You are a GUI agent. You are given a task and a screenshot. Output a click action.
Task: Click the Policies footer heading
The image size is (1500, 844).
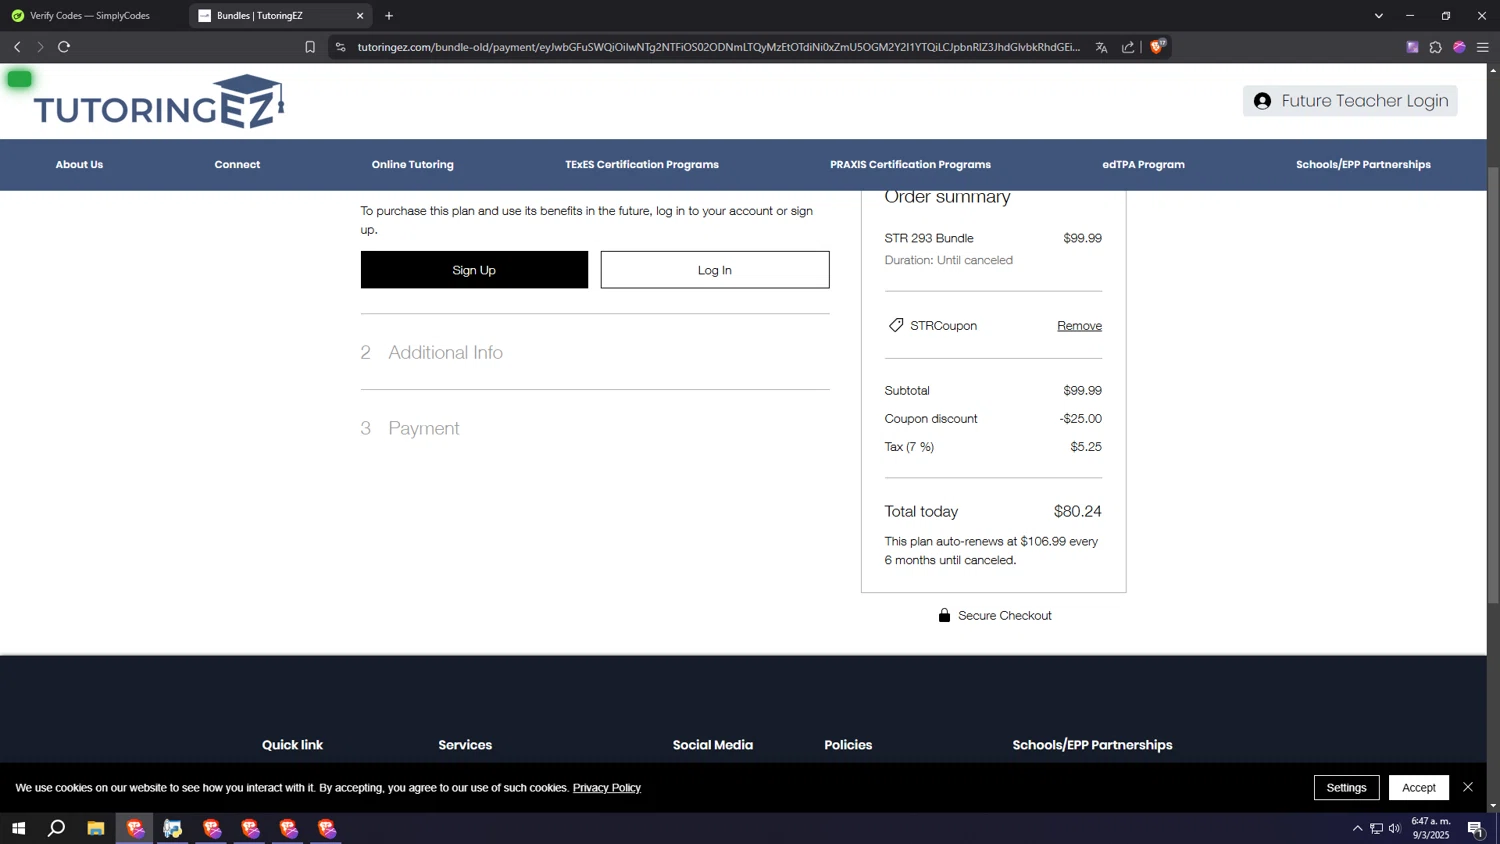coord(848,745)
